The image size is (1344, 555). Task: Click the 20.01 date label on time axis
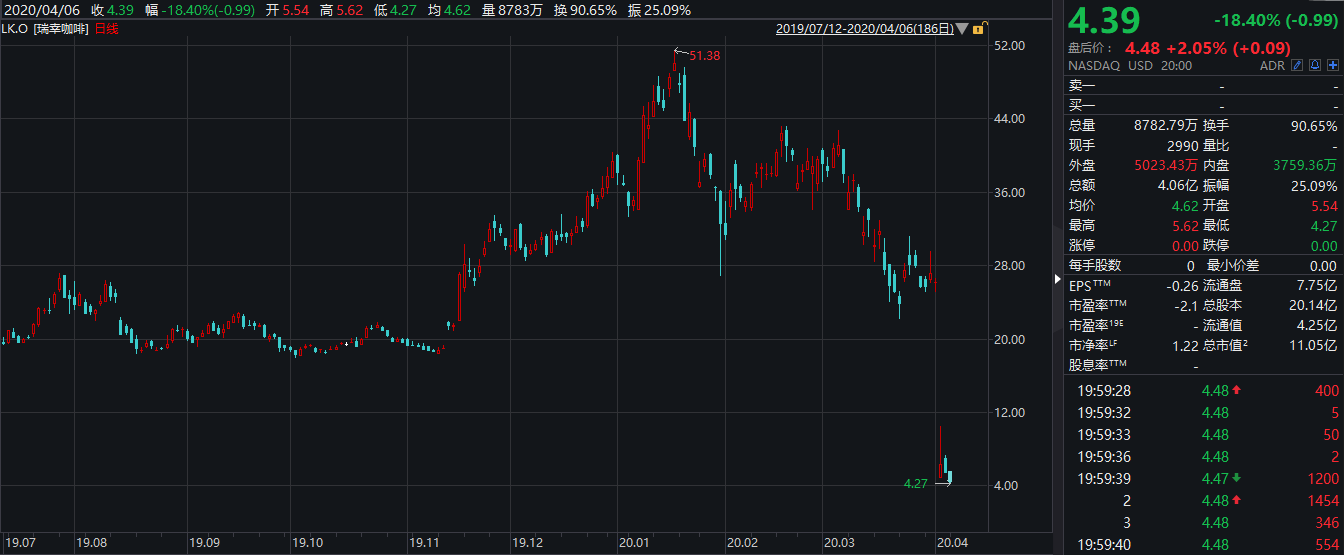click(x=633, y=543)
